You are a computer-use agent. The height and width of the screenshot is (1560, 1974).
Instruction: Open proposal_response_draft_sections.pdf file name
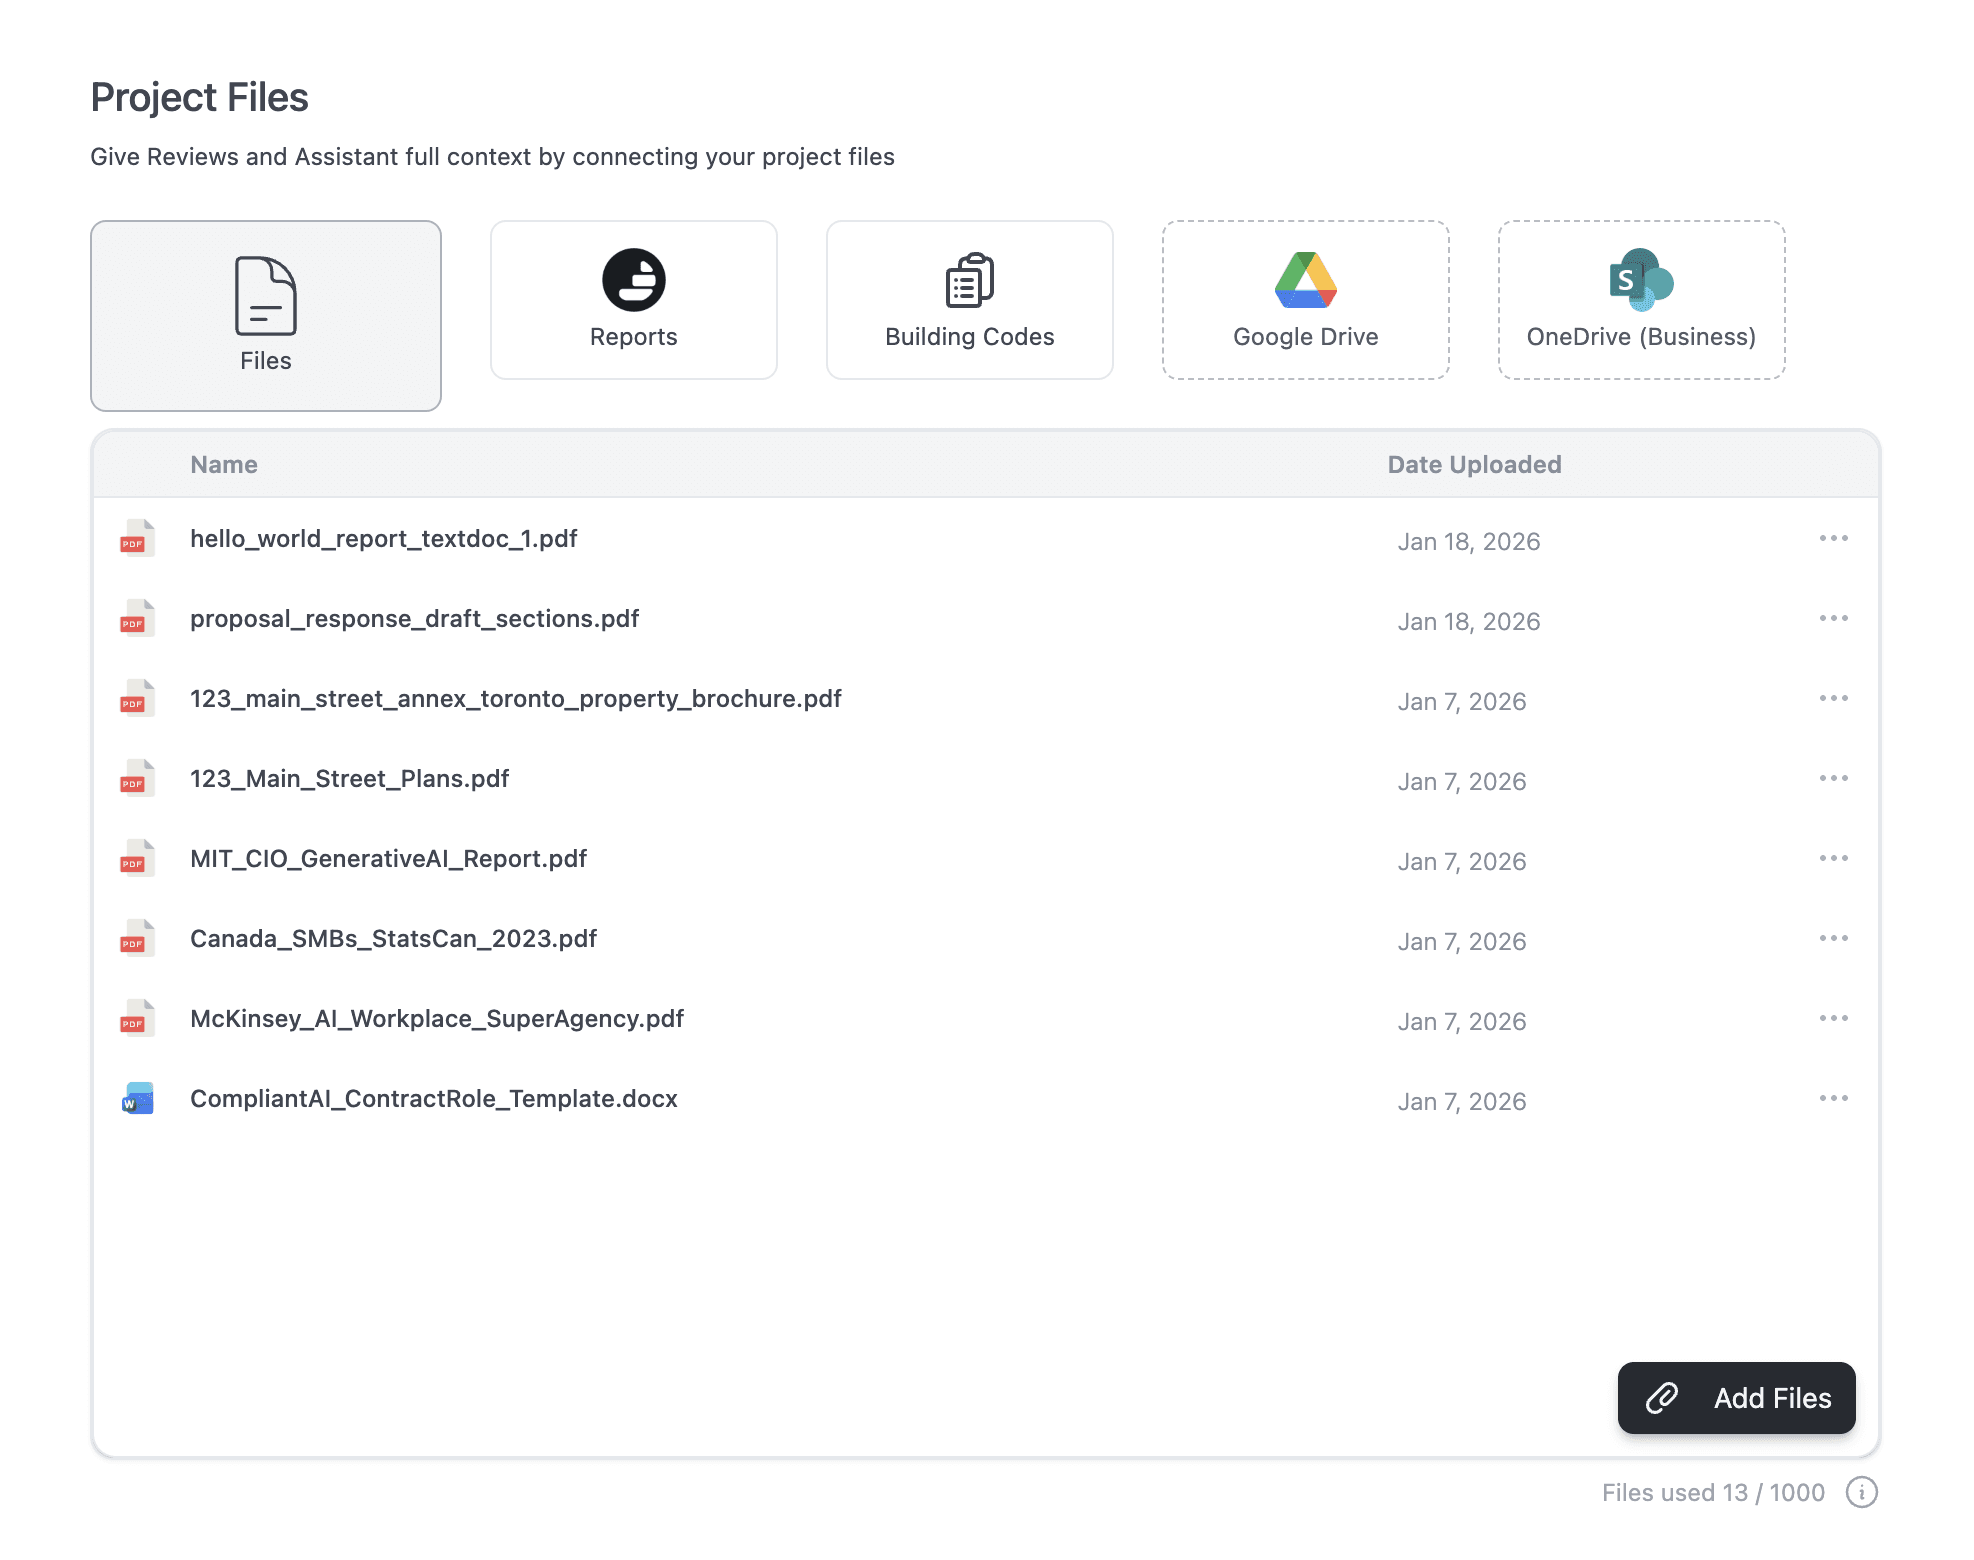(414, 619)
